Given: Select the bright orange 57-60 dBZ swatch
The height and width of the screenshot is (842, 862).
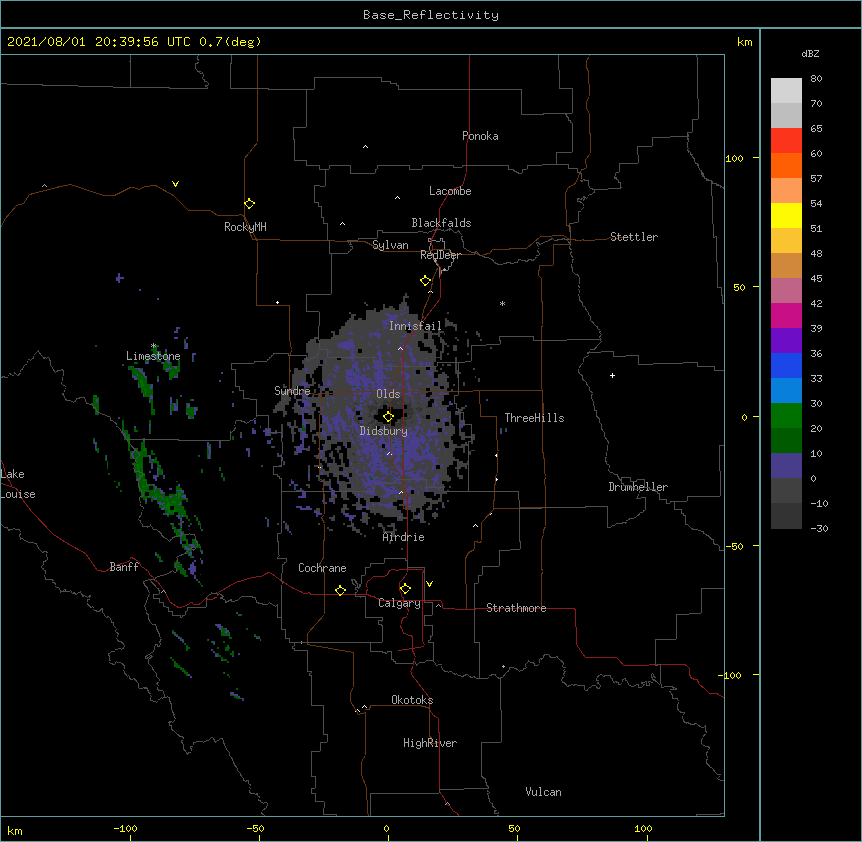Looking at the screenshot, I should coord(786,165).
